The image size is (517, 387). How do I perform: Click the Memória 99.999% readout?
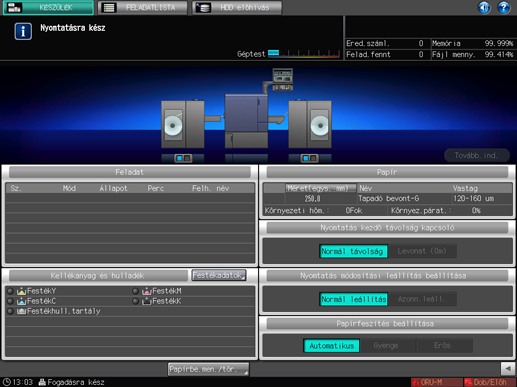coord(472,43)
